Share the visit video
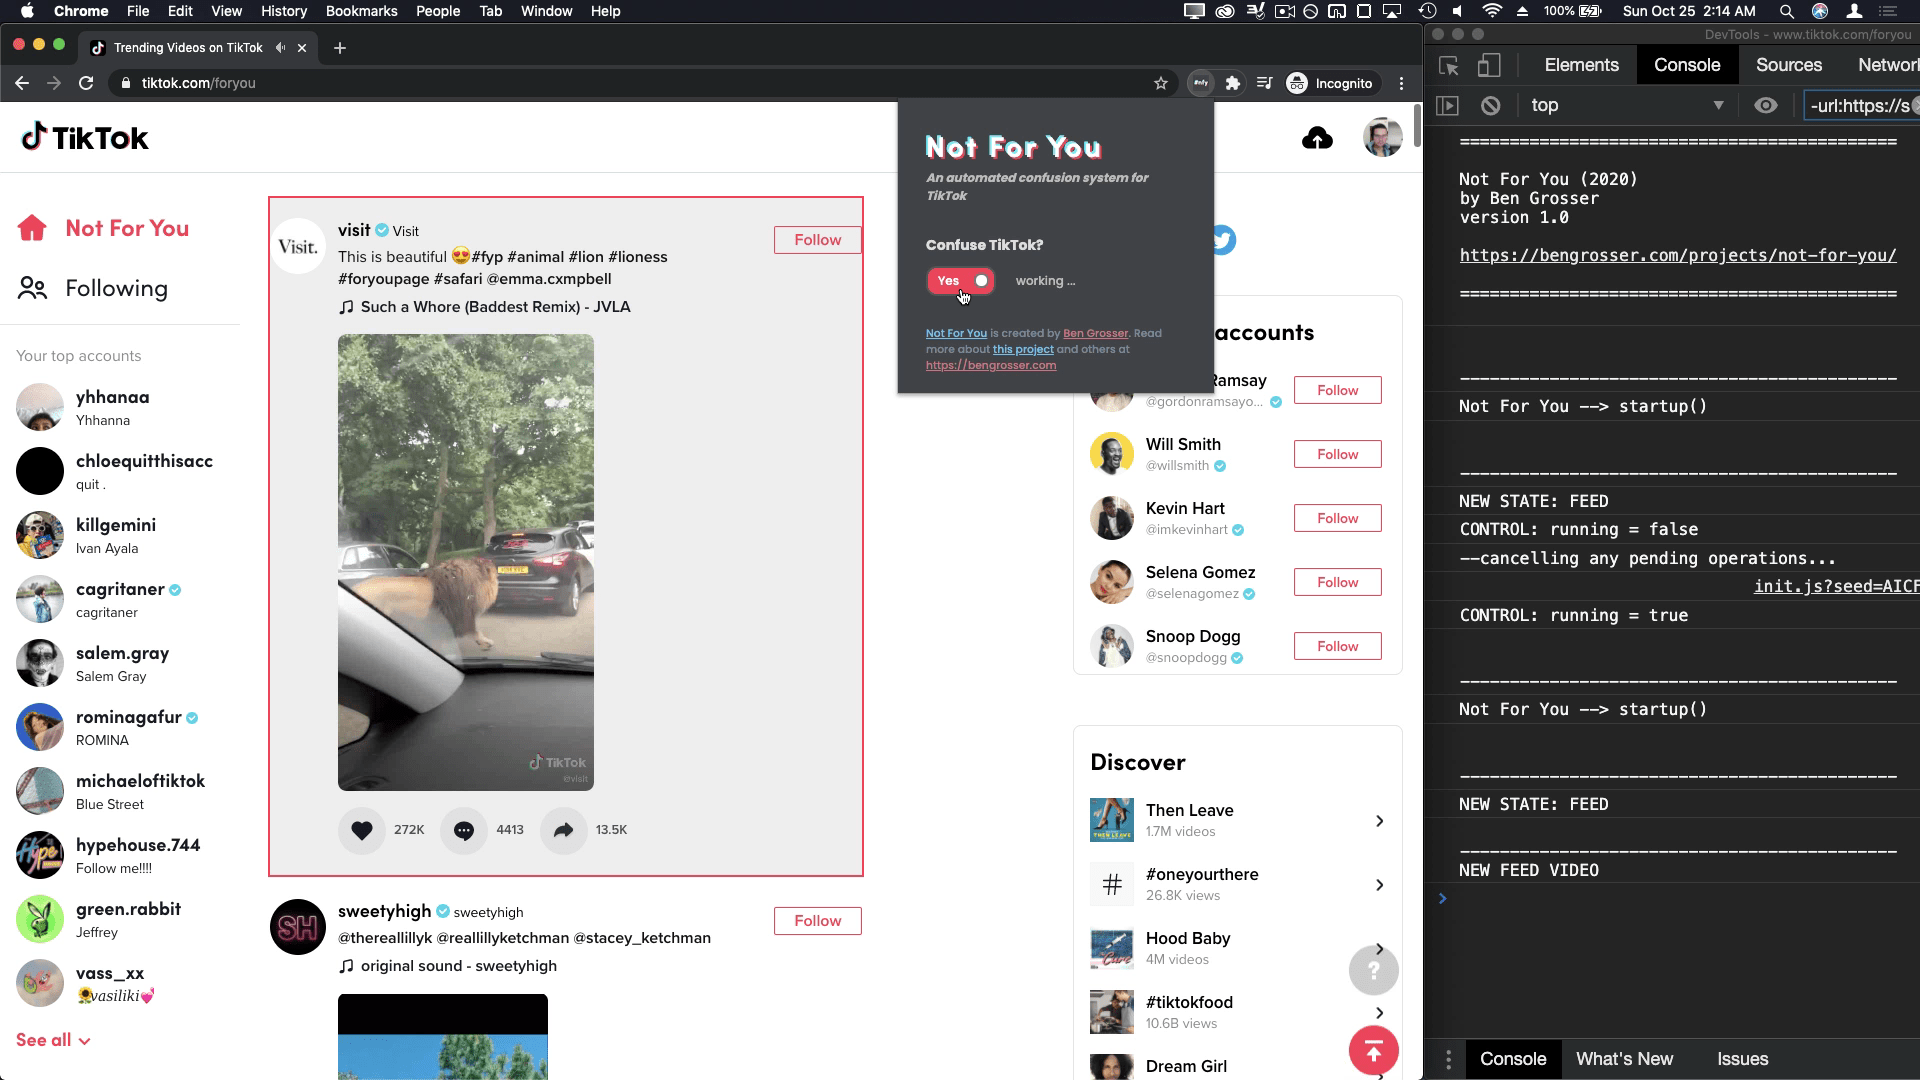1920x1080 pixels. tap(564, 830)
